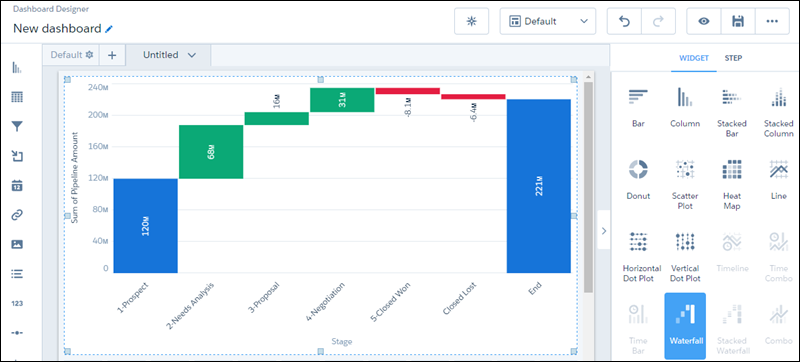This screenshot has height=362, width=800.
Task: Click the snowflake settings button in header
Action: [471, 21]
